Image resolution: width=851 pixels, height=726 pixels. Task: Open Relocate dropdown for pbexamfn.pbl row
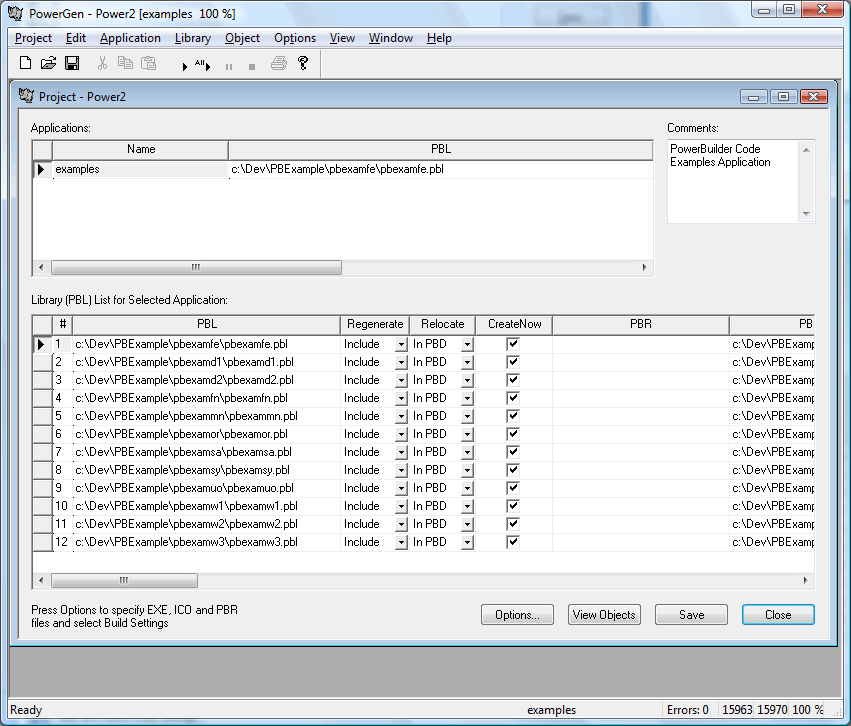tap(467, 398)
